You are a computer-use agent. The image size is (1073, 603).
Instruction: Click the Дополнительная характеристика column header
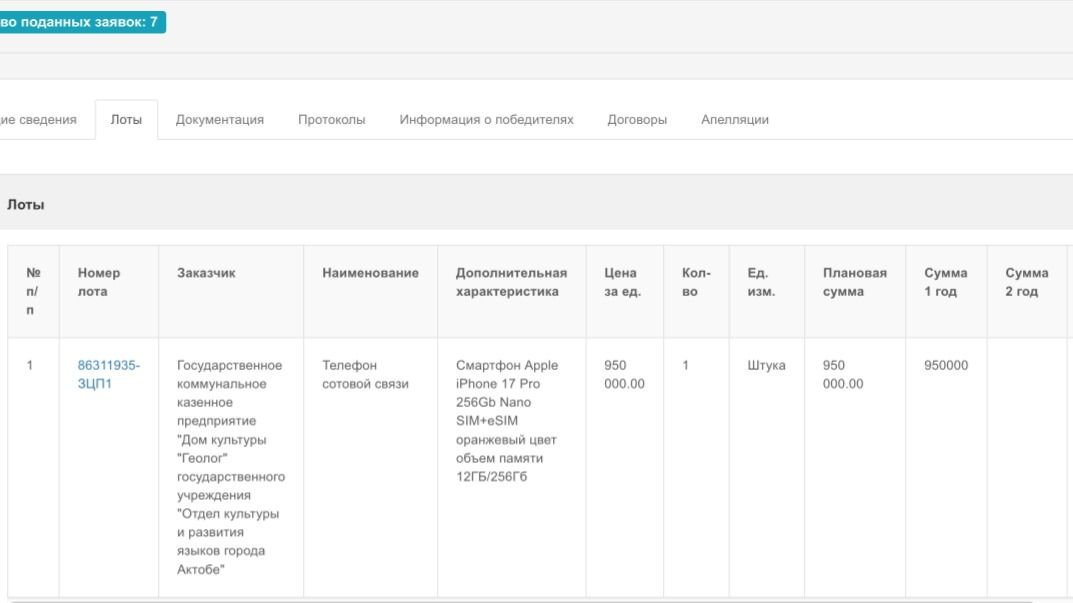click(x=511, y=282)
